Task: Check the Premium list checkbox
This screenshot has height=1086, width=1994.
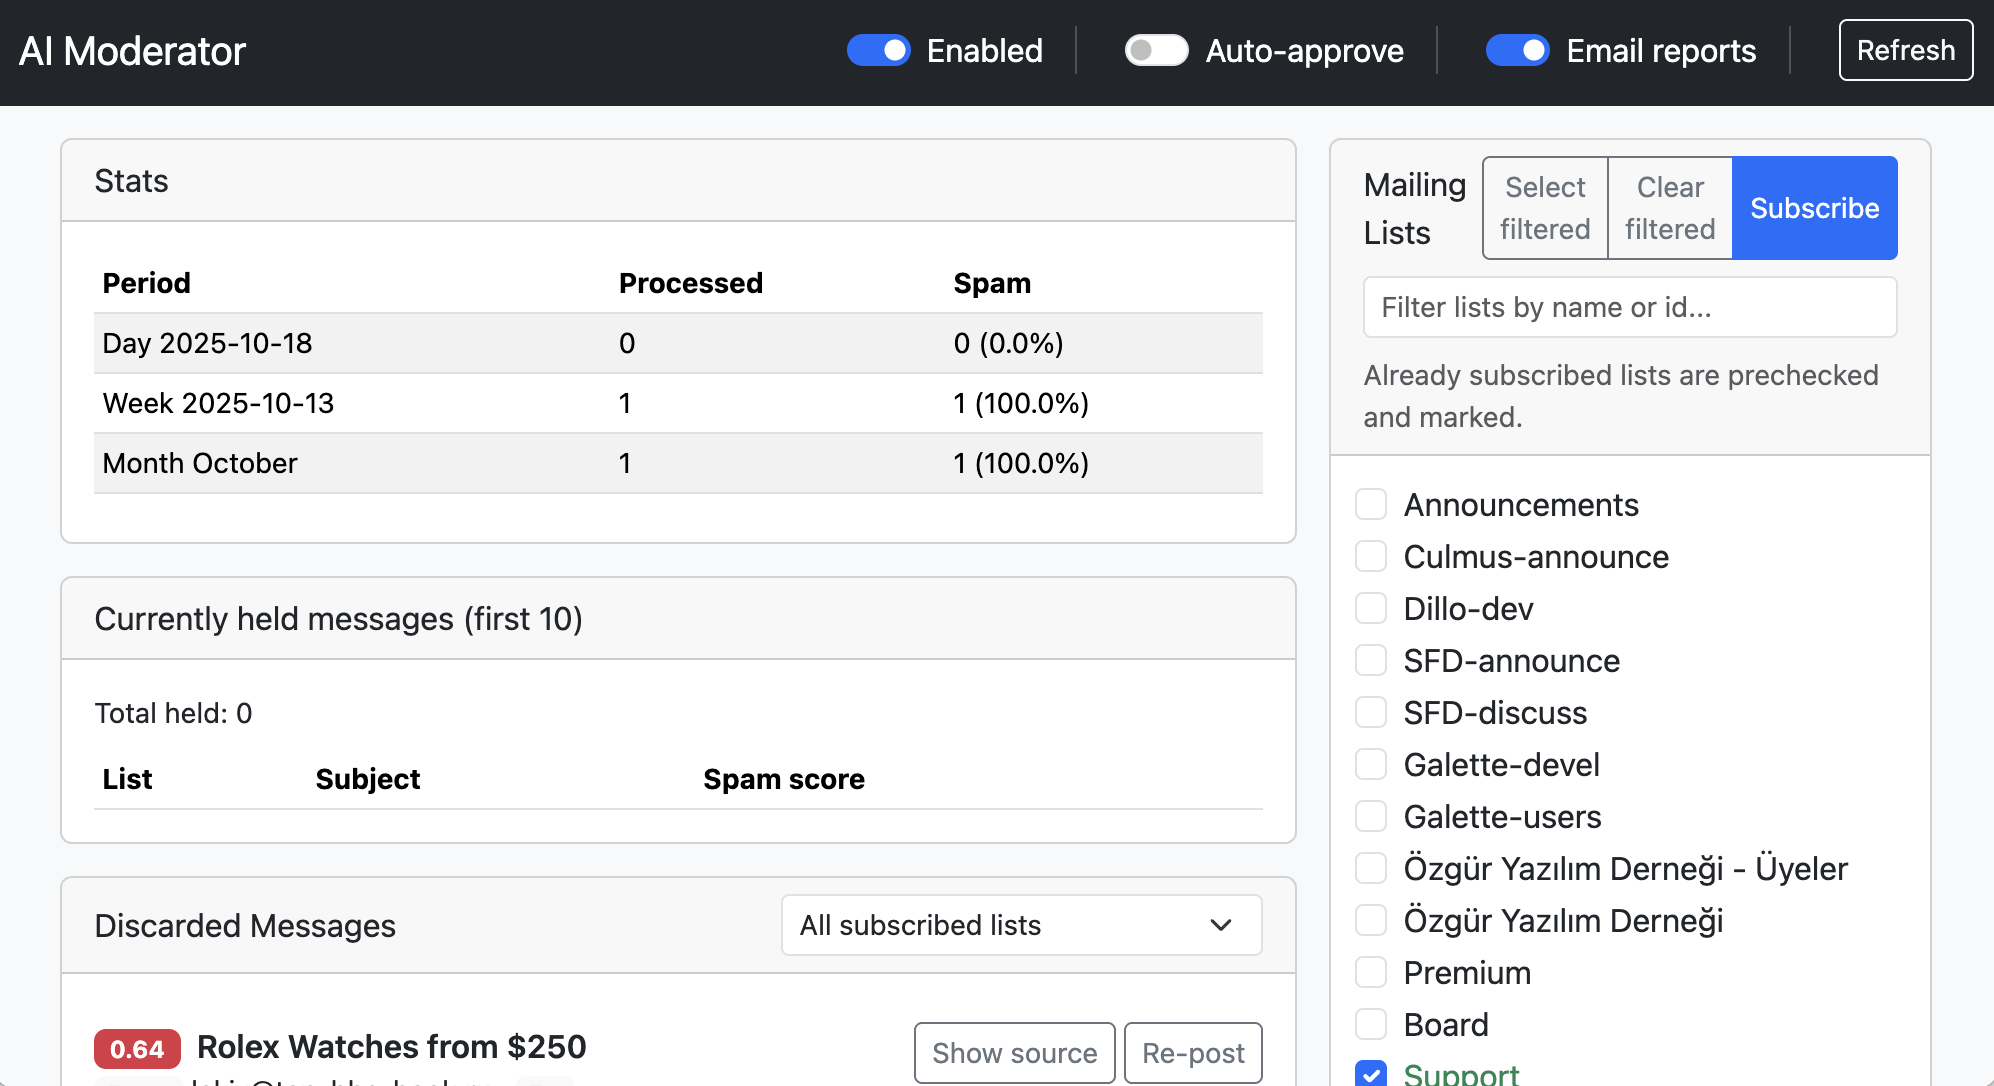Action: [x=1371, y=972]
